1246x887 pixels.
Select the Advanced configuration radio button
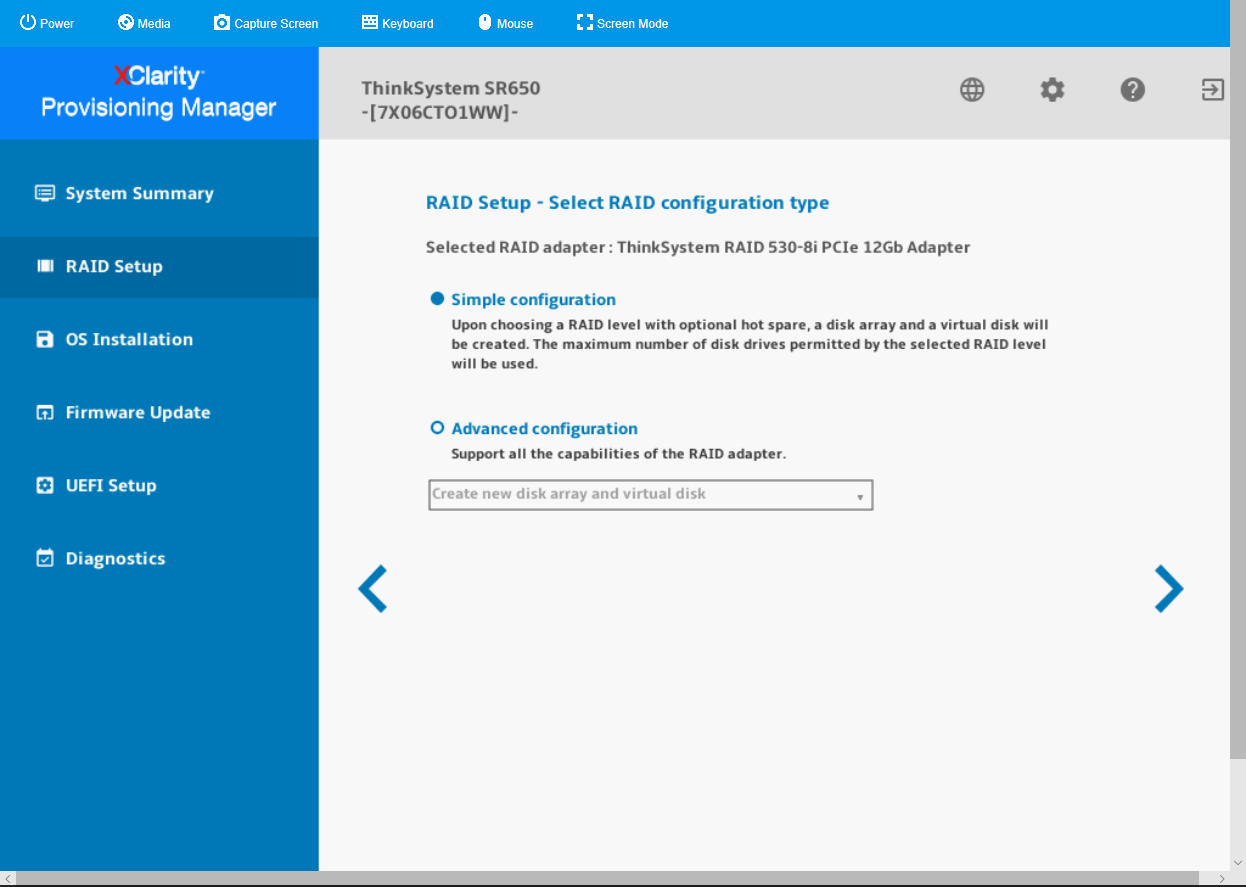(x=437, y=428)
